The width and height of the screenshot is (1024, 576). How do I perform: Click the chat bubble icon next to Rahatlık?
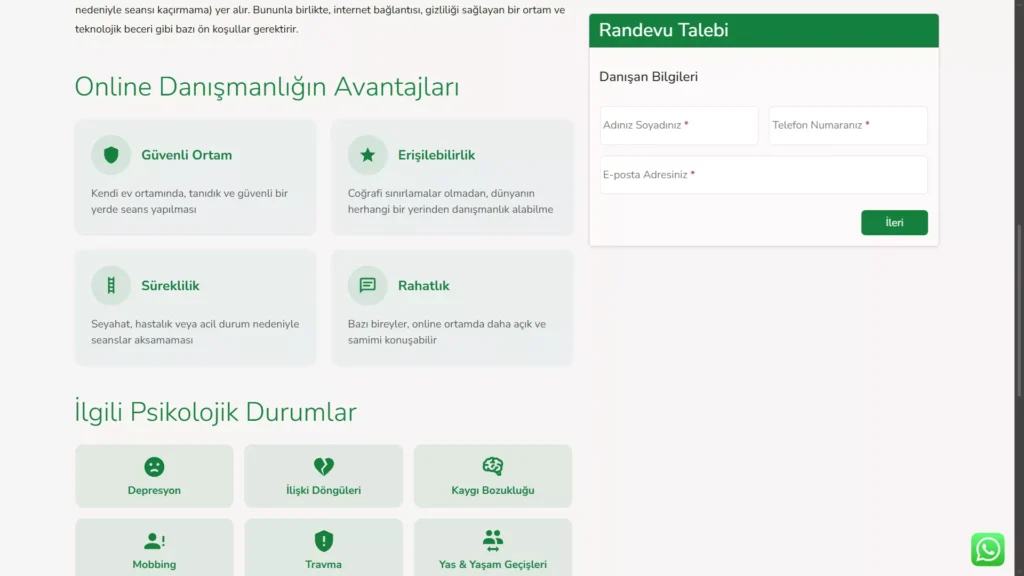pos(367,284)
